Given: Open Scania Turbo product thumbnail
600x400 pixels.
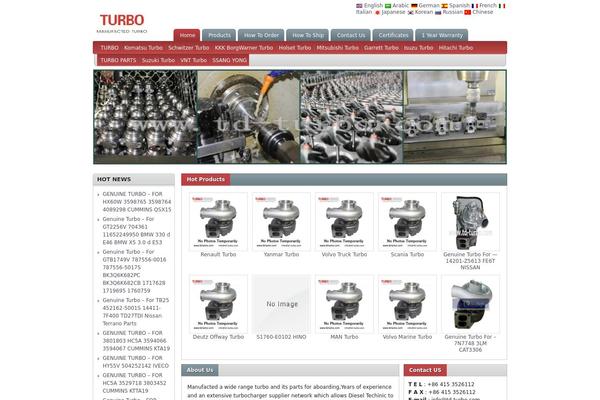Looking at the screenshot, I should pyautogui.click(x=407, y=222).
